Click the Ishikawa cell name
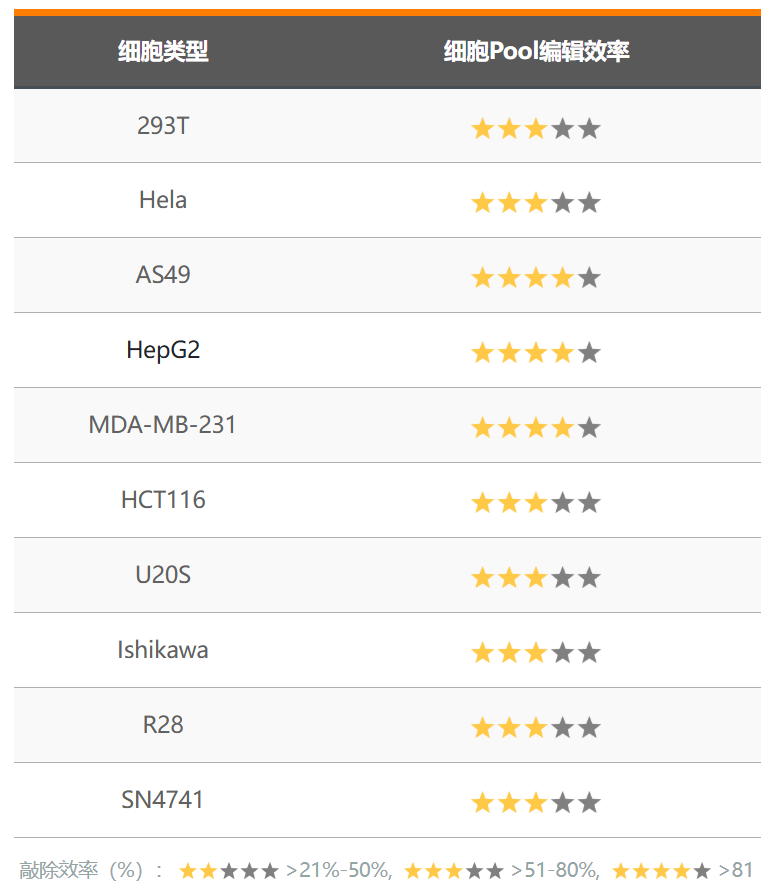Image resolution: width=775 pixels, height=893 pixels. [x=163, y=650]
